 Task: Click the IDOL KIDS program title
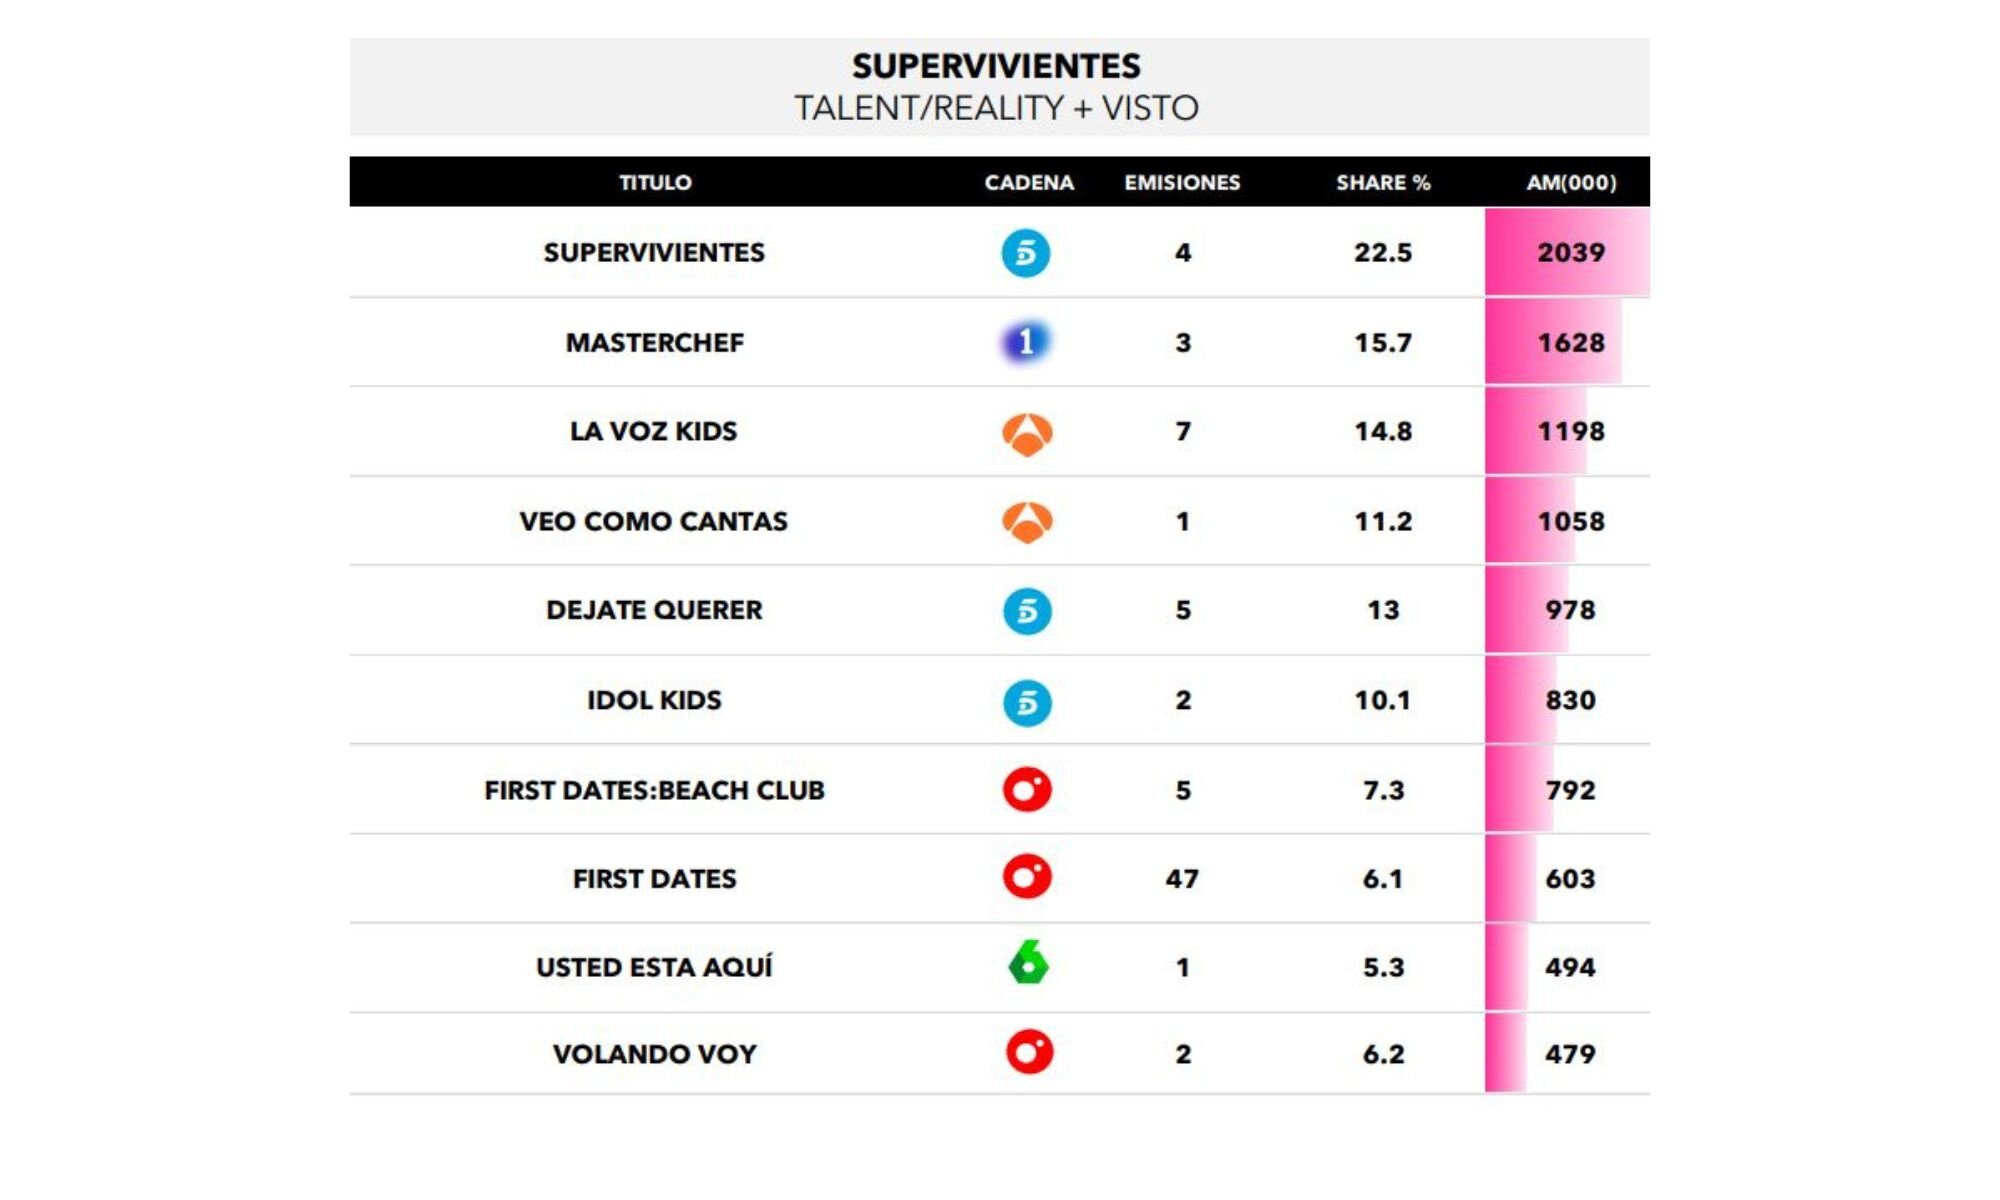click(x=654, y=700)
